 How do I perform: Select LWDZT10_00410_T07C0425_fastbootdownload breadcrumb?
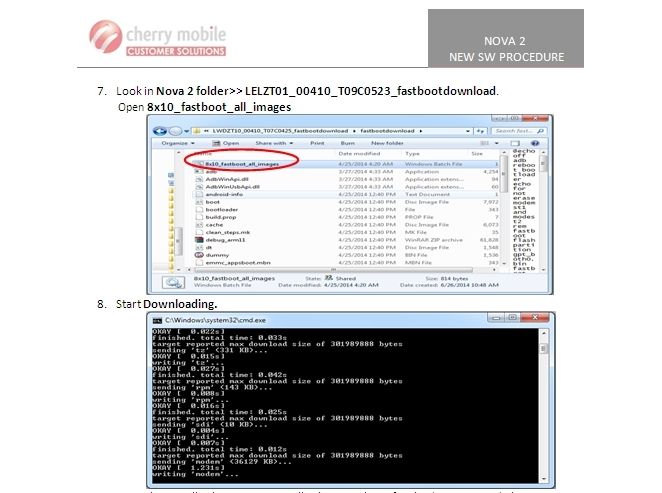coord(280,131)
